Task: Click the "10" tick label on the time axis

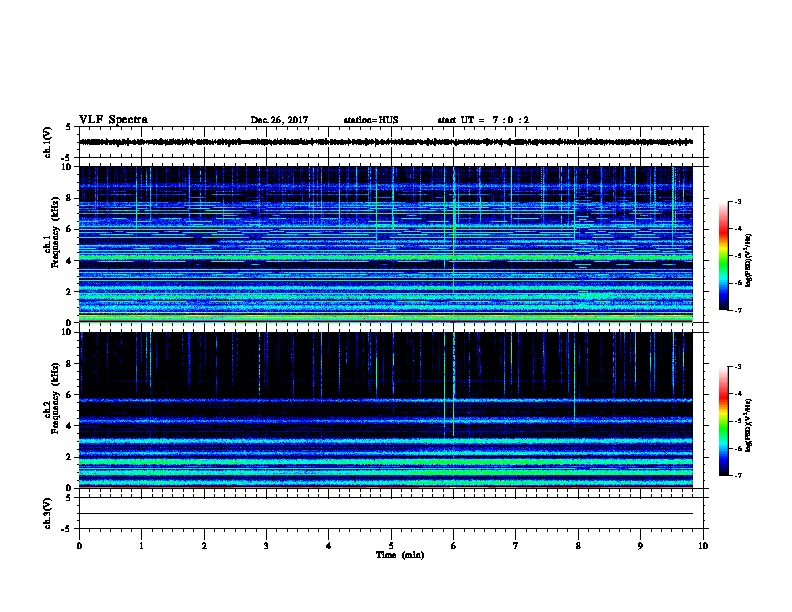Action: (703, 545)
